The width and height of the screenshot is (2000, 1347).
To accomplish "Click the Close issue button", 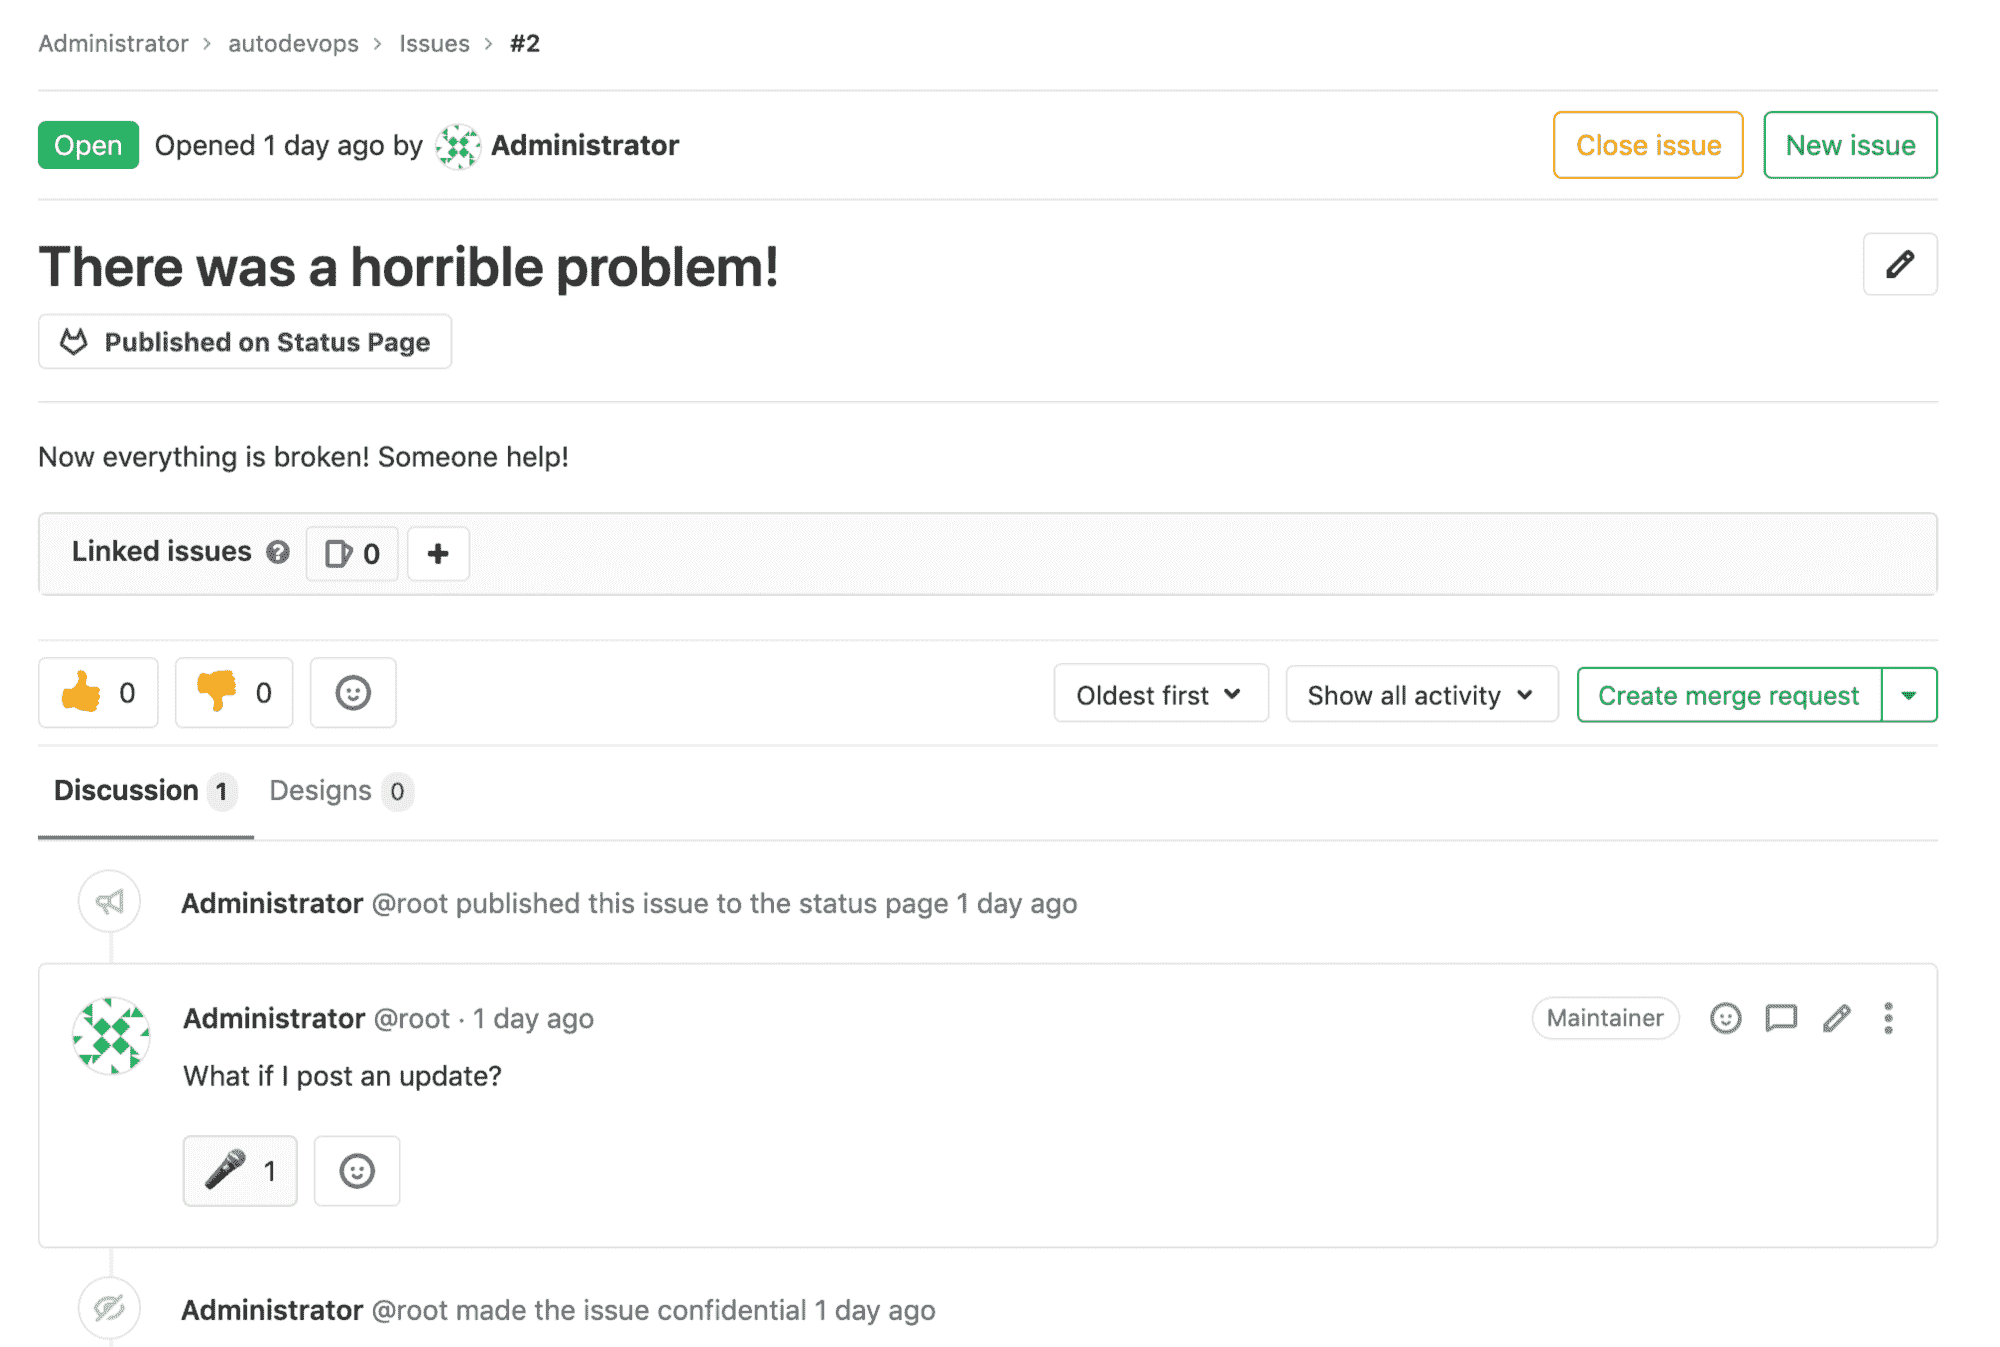I will coord(1647,146).
